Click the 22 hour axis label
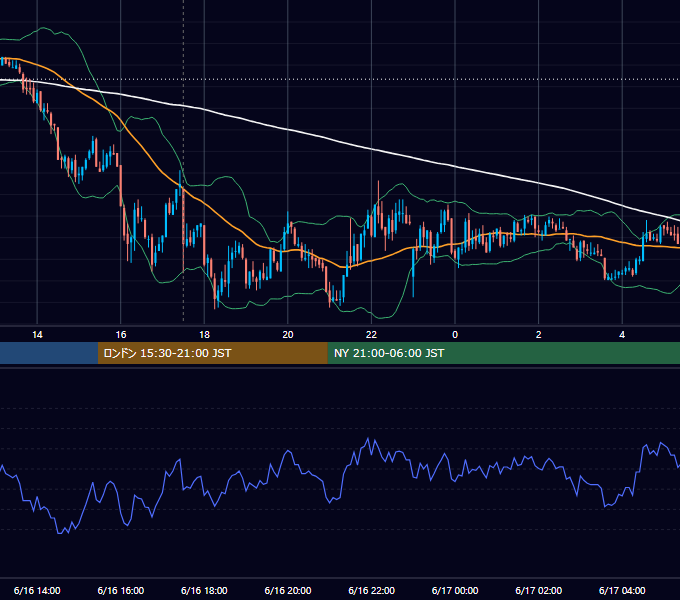The image size is (680, 600). click(371, 335)
